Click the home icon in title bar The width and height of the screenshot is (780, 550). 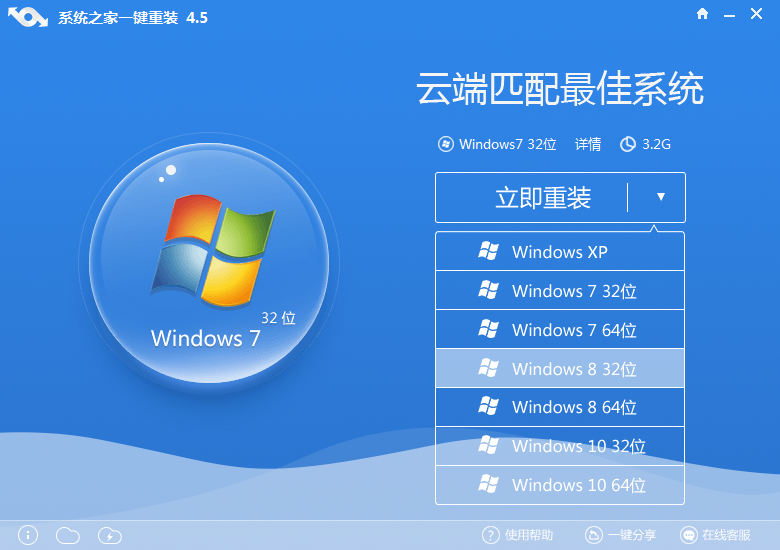[x=702, y=15]
